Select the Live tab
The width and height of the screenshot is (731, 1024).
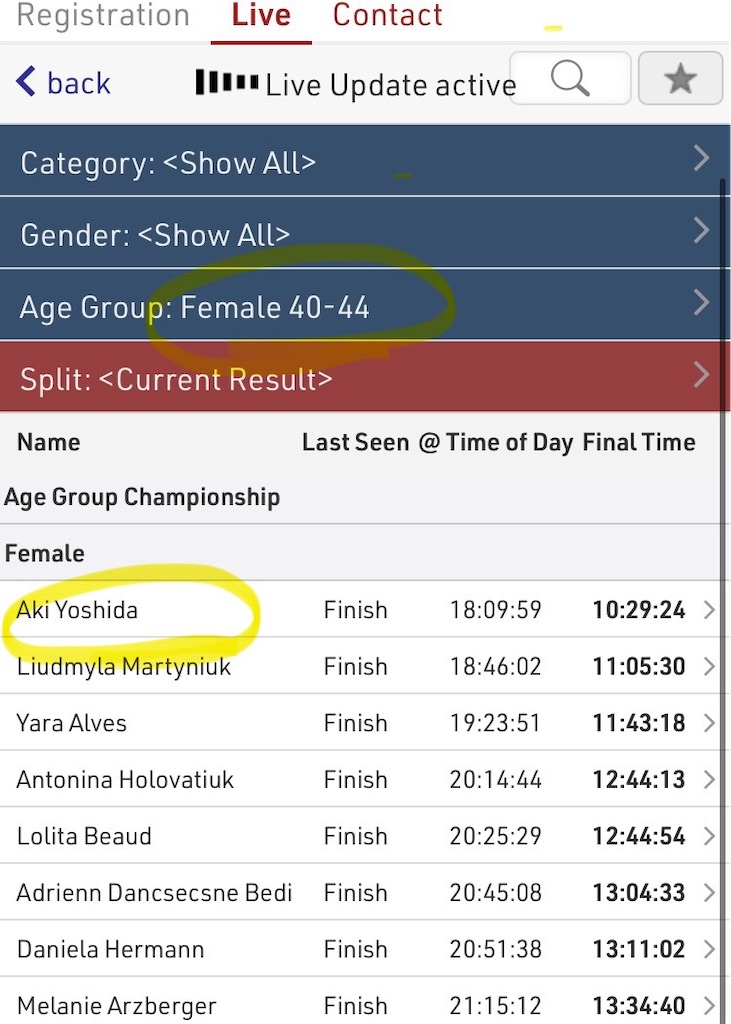pos(261,16)
